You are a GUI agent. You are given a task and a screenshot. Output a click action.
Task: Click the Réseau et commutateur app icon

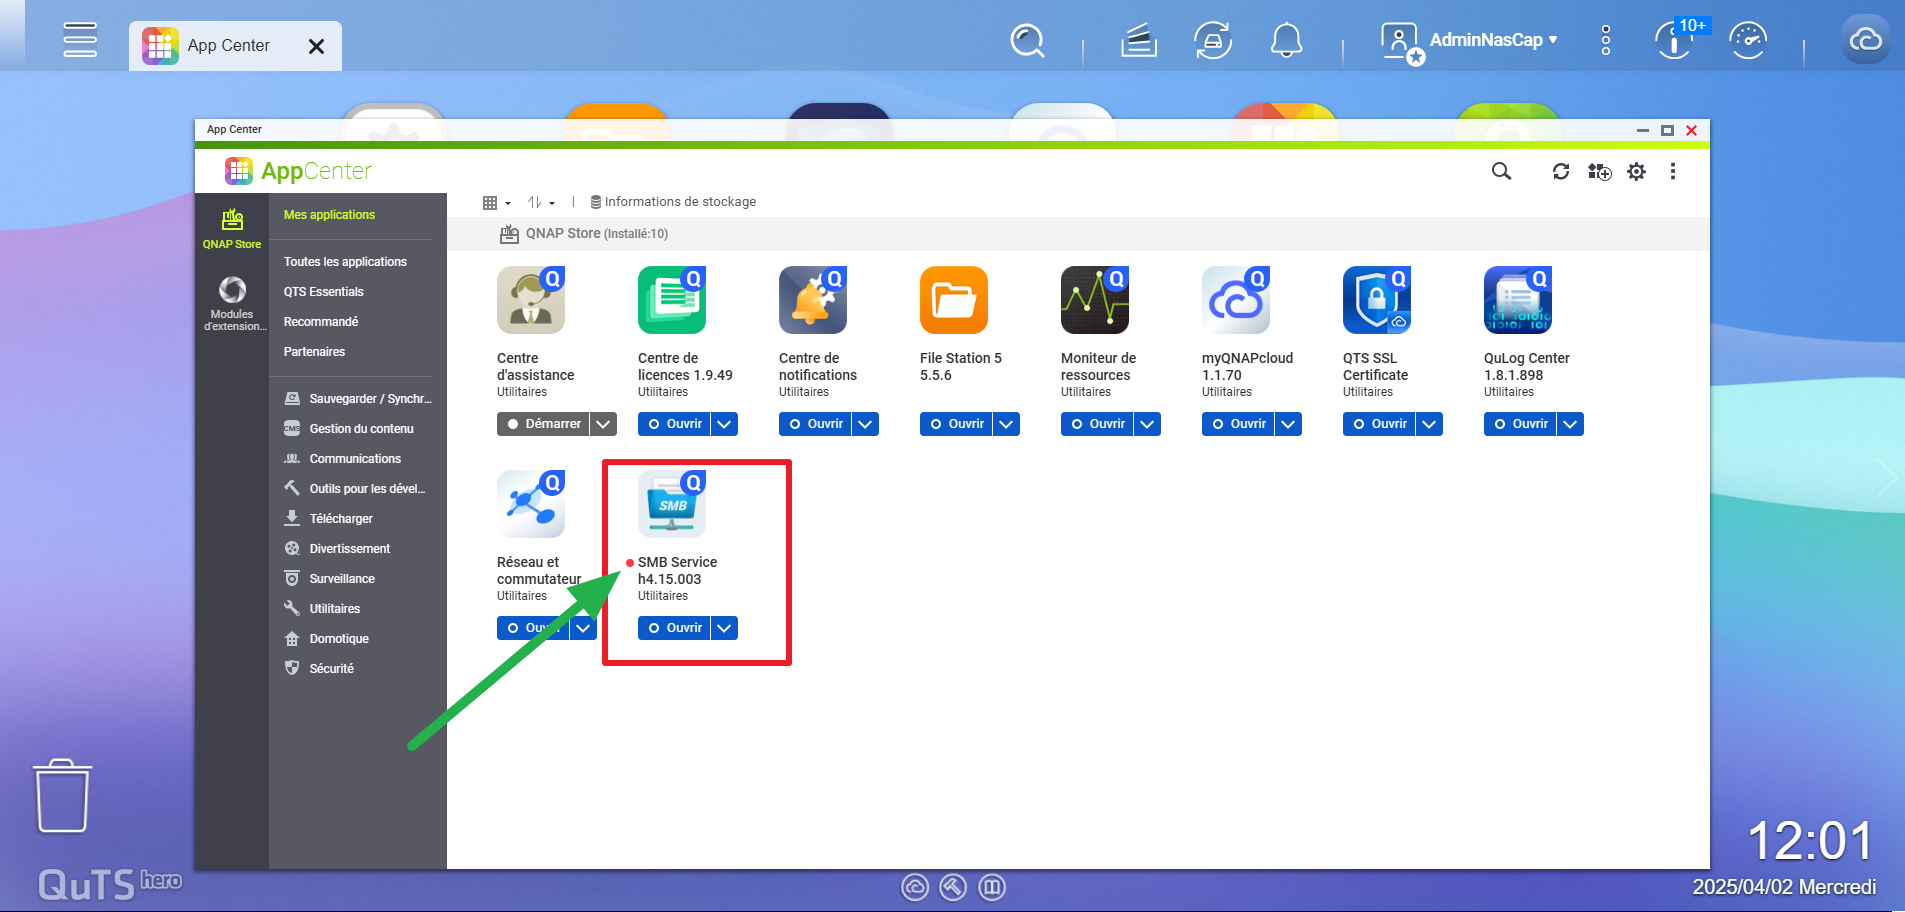(531, 504)
